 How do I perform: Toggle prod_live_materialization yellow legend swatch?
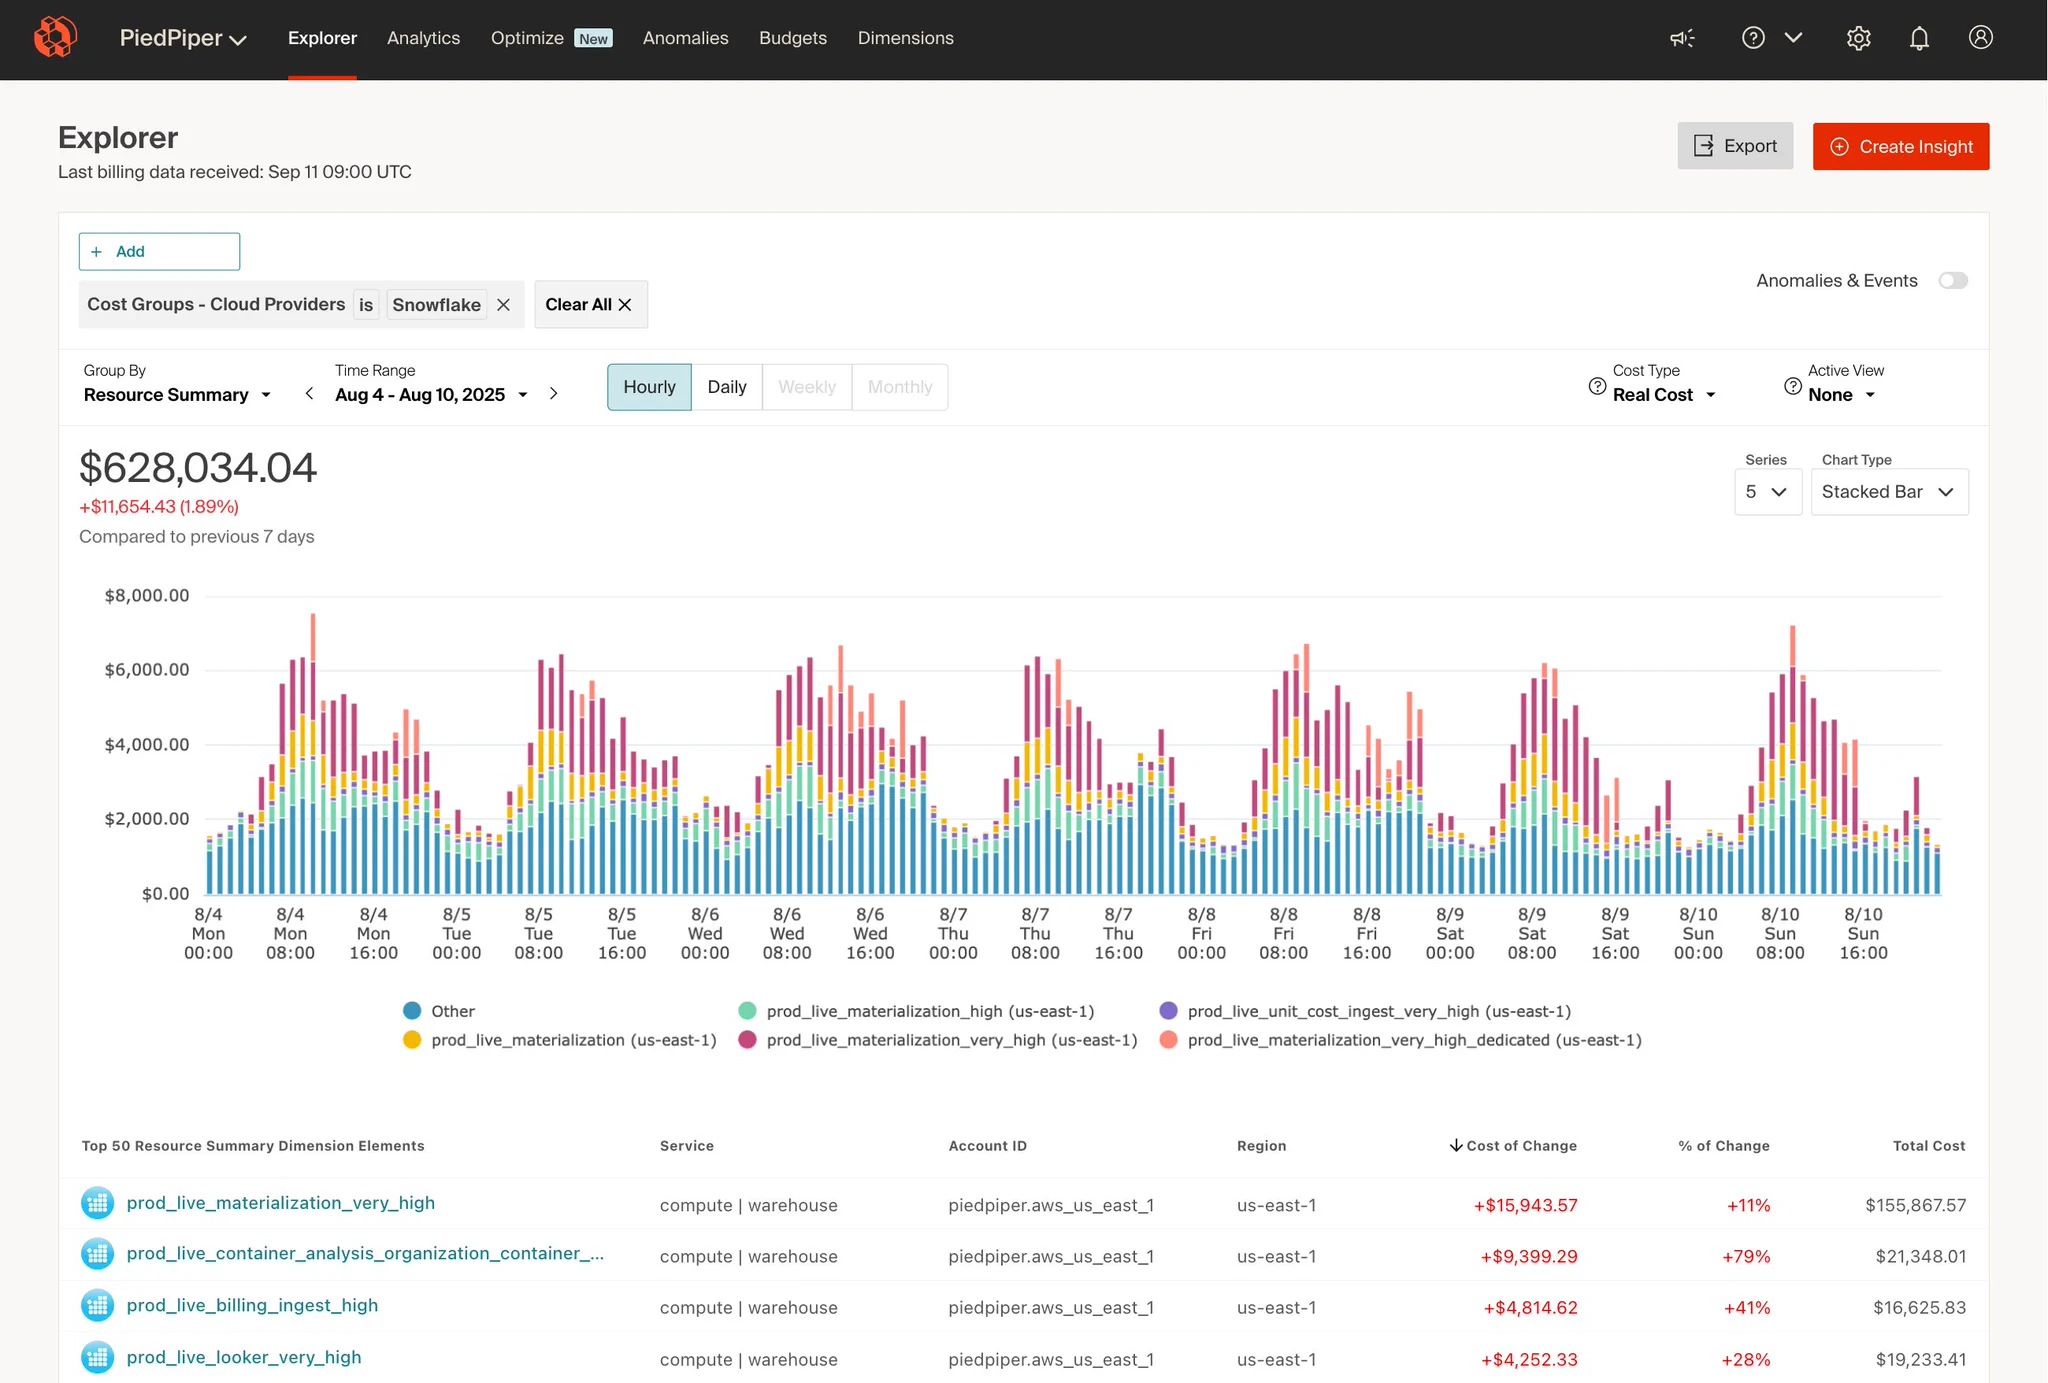click(411, 1040)
